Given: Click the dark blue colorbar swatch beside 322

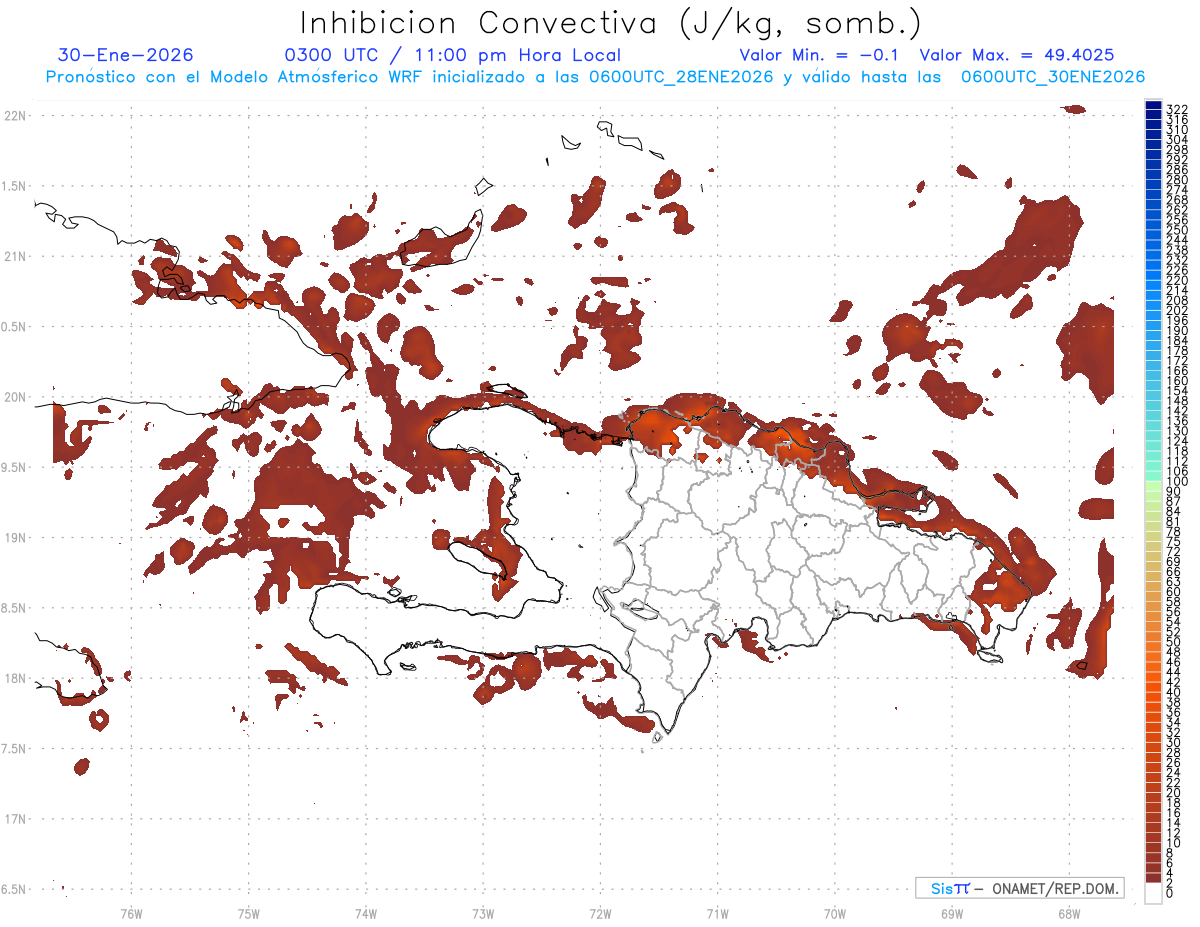Looking at the screenshot, I should tap(1153, 107).
